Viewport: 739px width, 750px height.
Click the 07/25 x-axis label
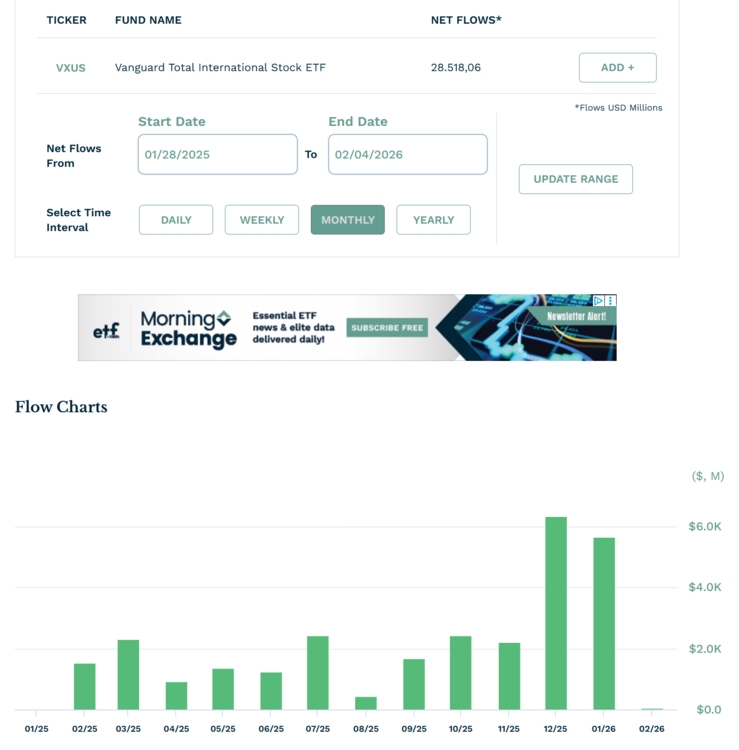point(318,729)
